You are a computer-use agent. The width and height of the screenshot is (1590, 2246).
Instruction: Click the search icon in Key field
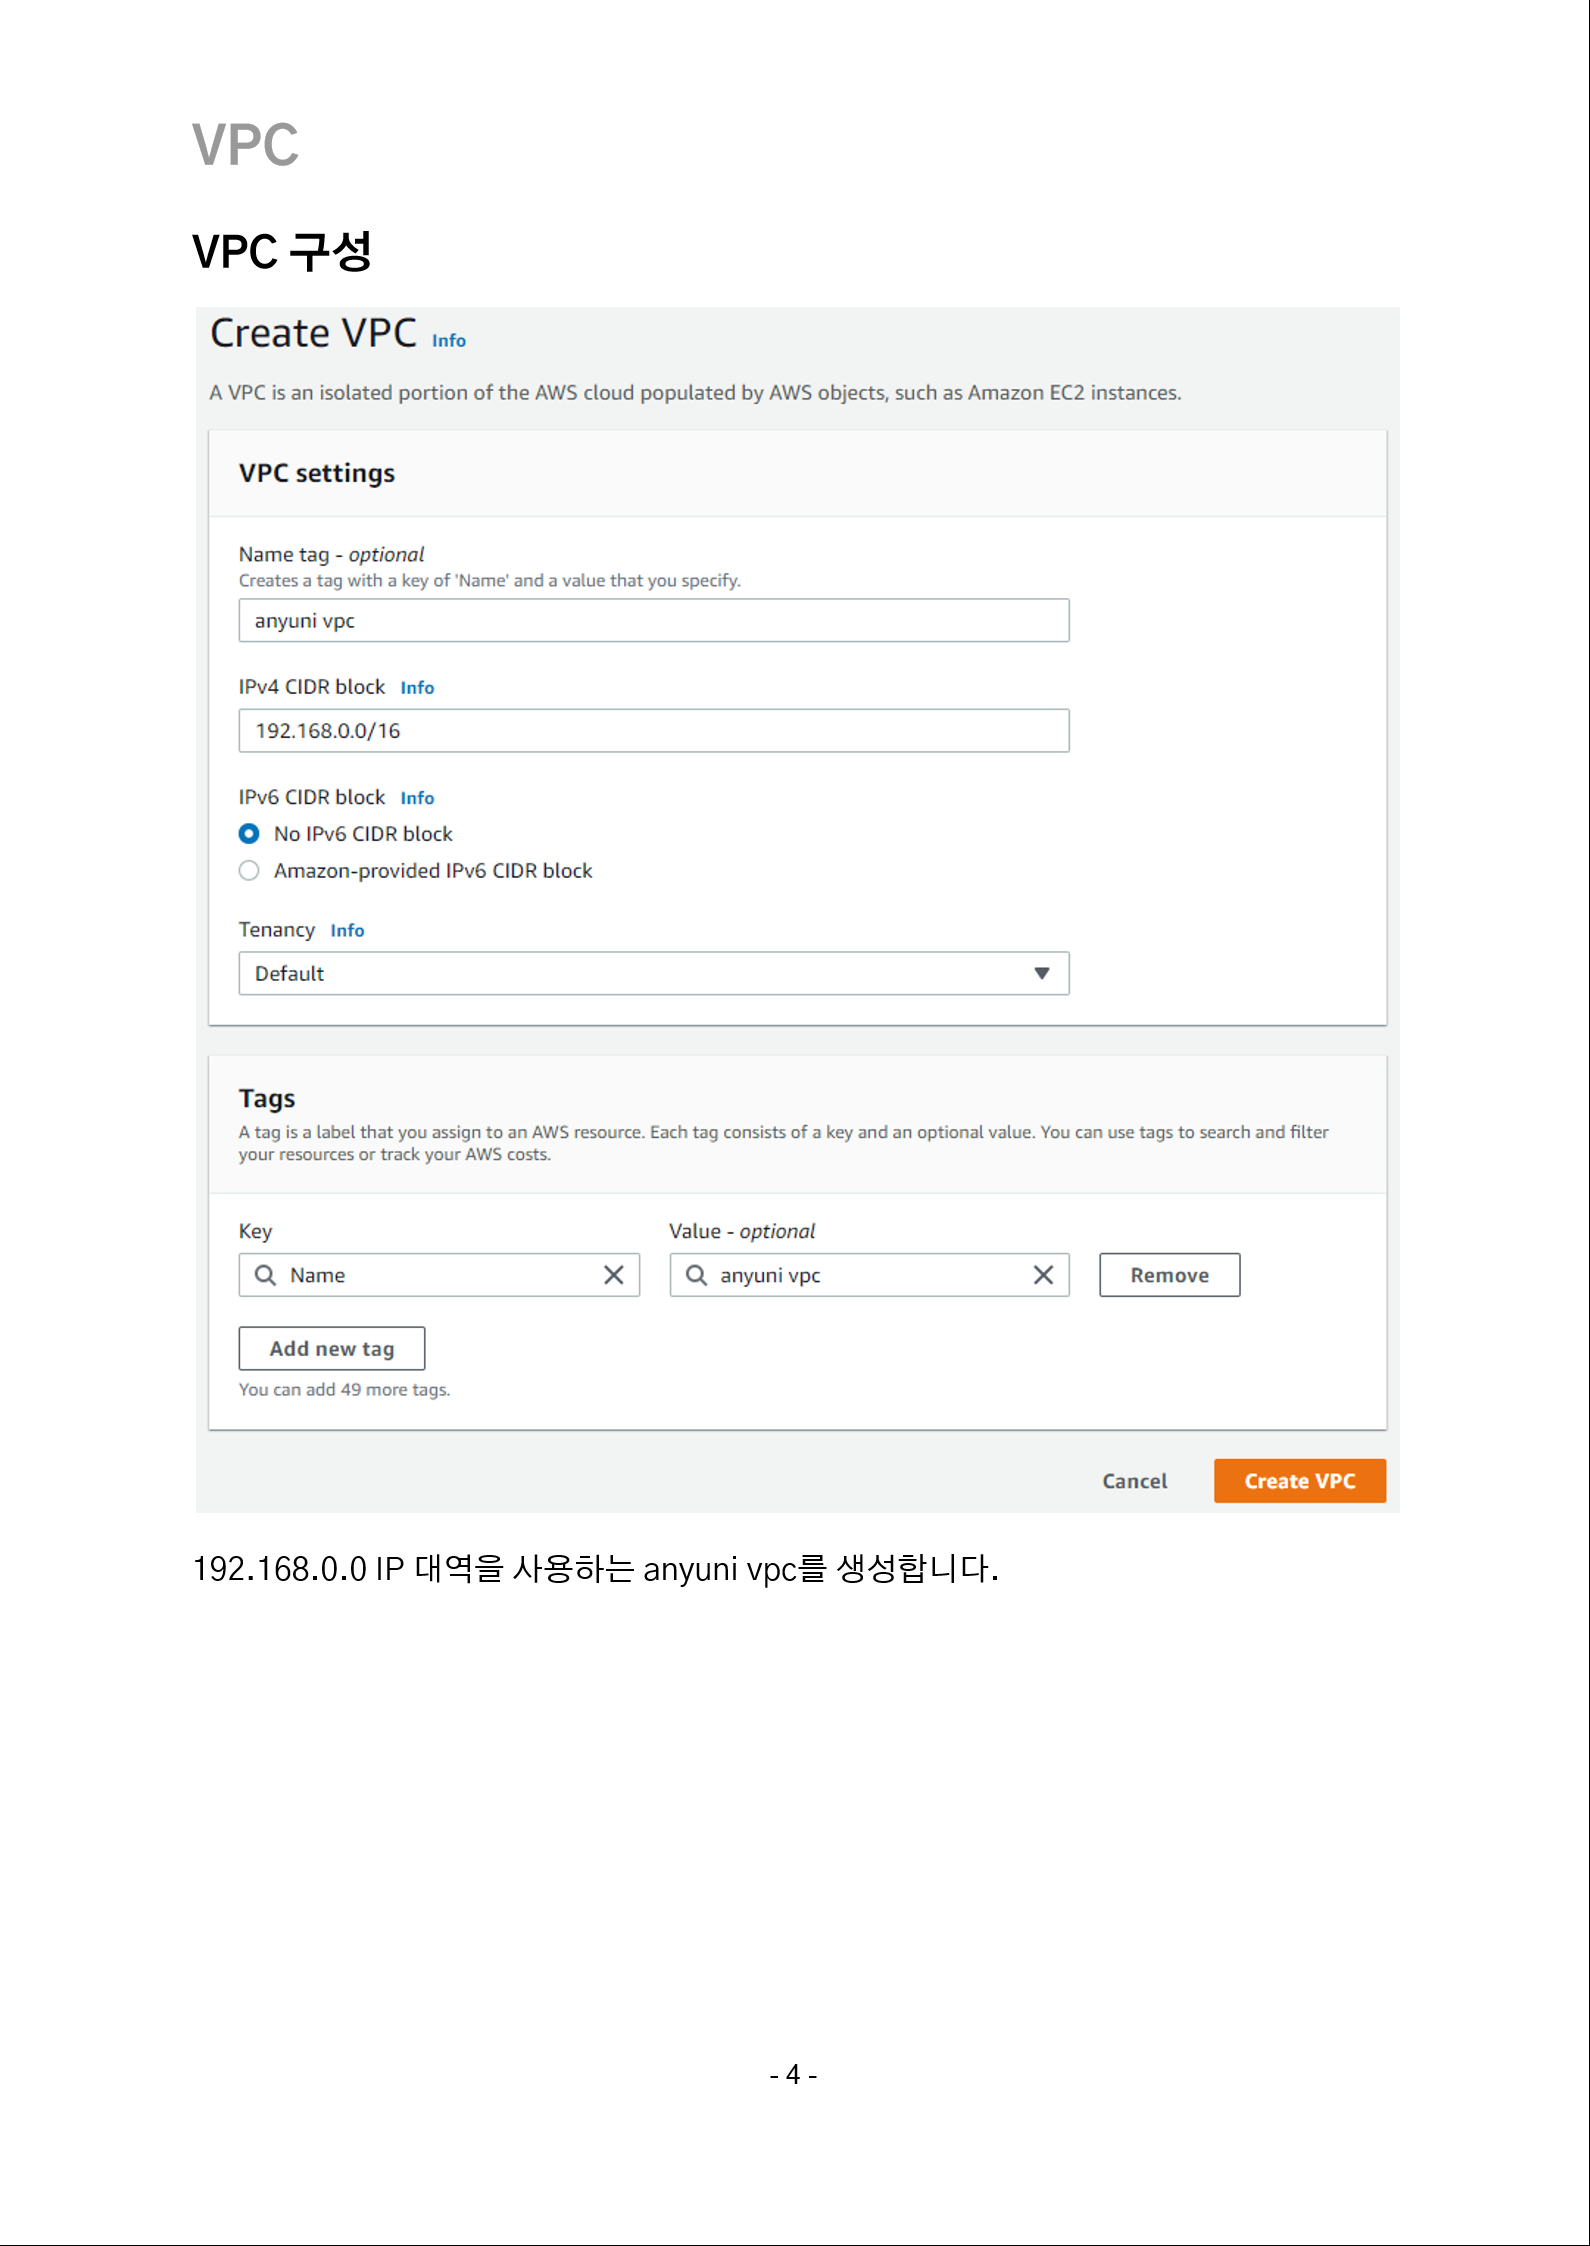[265, 1276]
